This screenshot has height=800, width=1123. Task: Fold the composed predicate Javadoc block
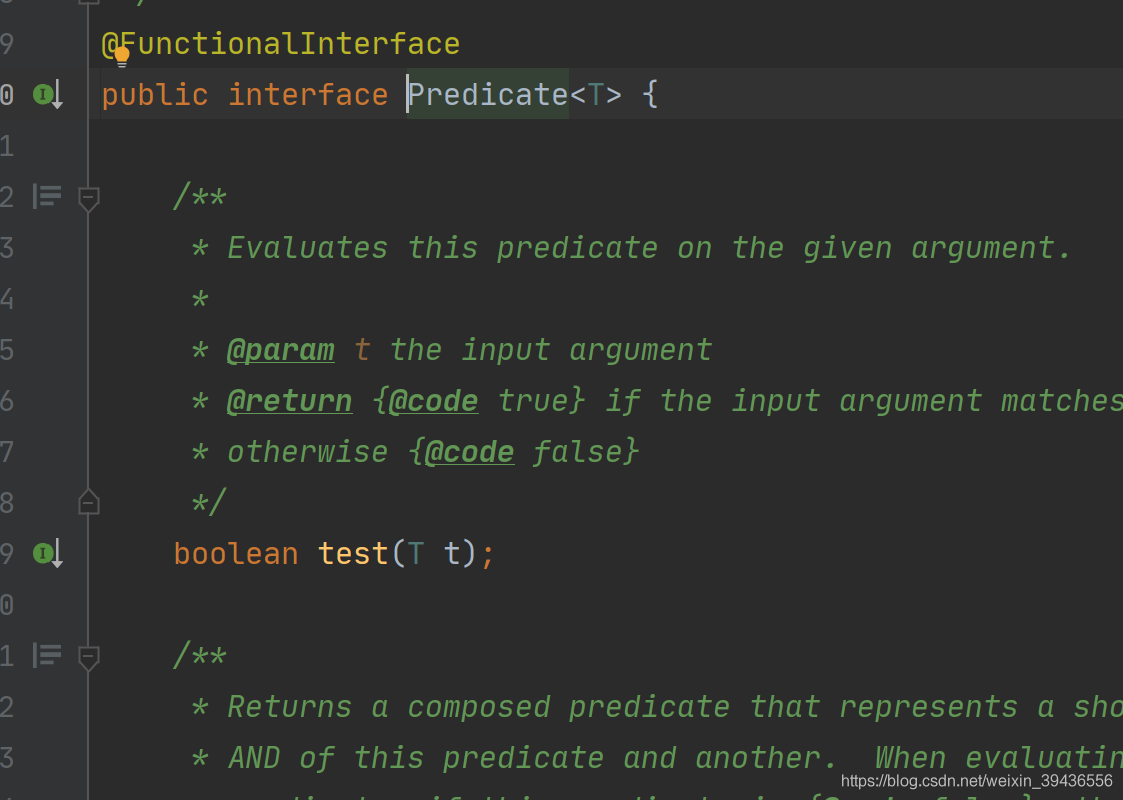pyautogui.click(x=89, y=657)
